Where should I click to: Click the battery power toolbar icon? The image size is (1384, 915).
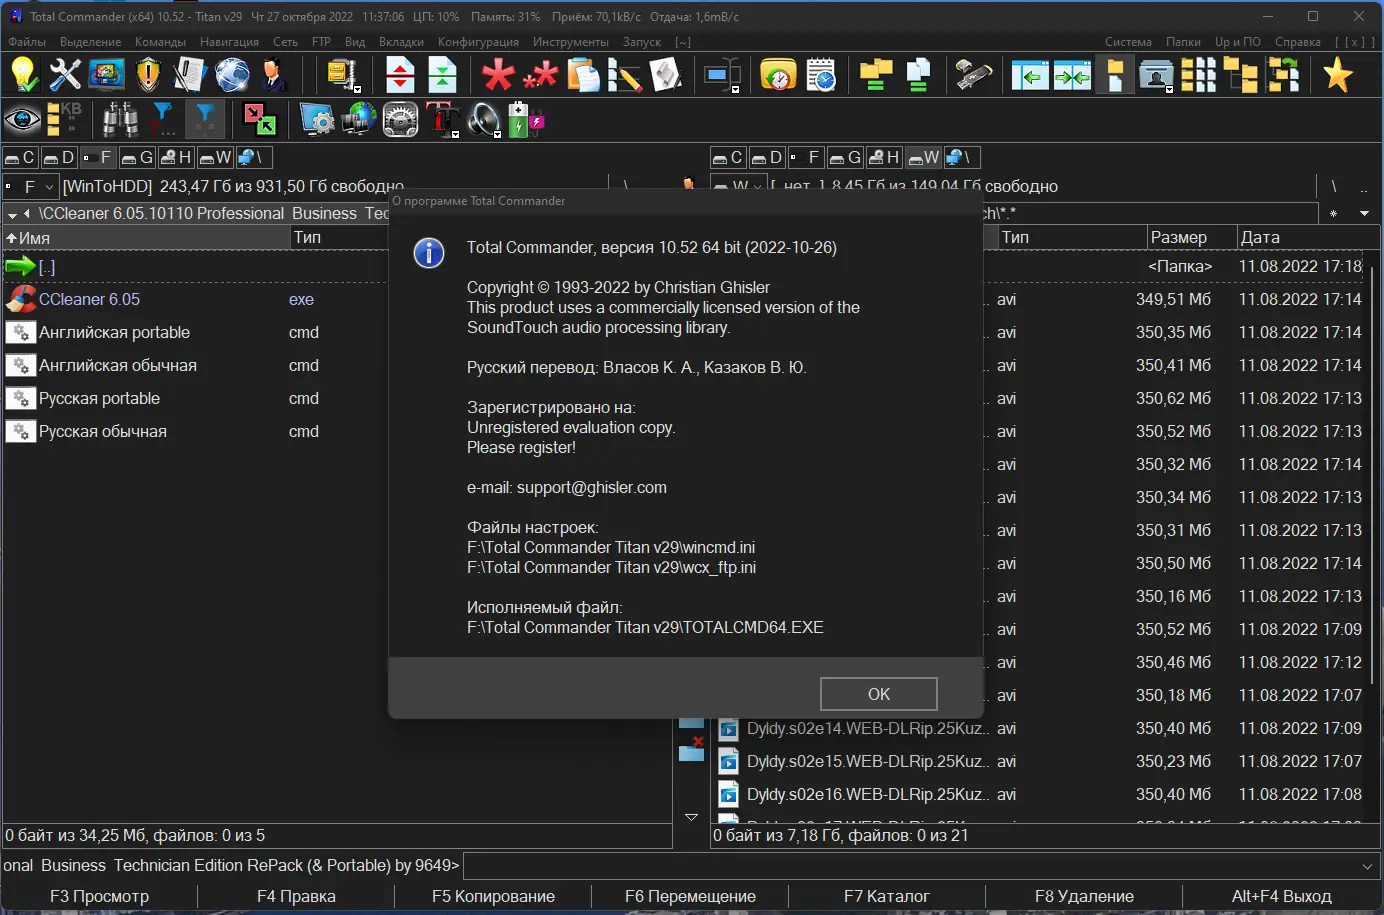point(518,120)
